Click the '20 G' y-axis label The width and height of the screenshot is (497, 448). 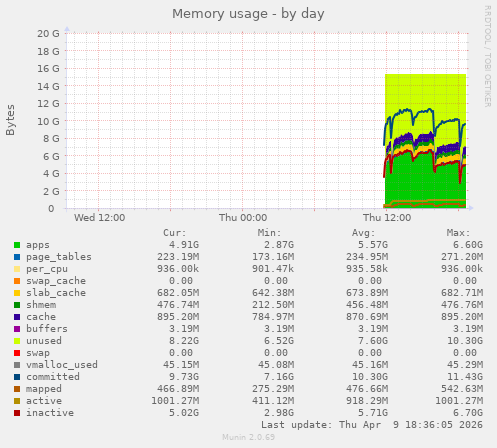(x=48, y=34)
